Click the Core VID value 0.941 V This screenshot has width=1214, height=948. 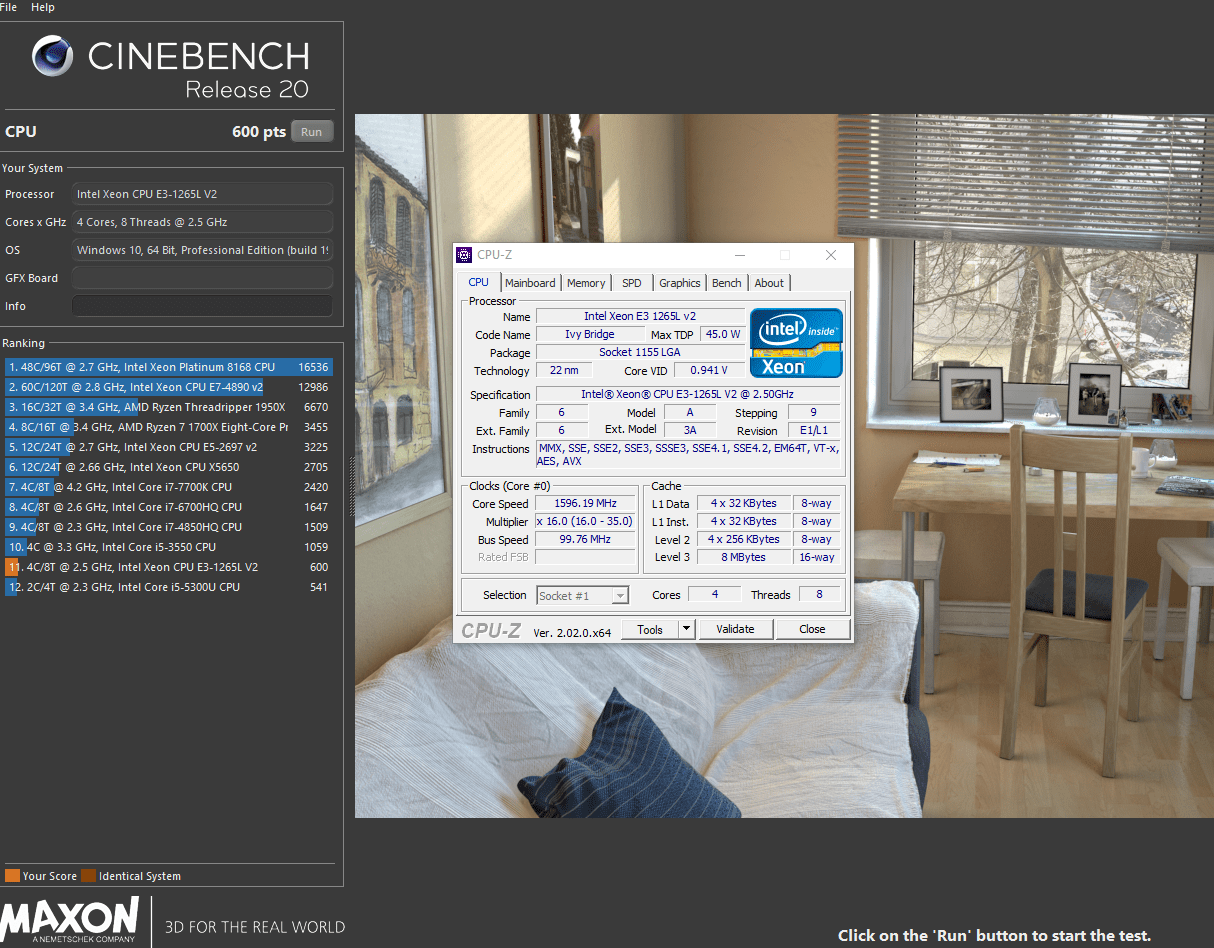click(709, 370)
